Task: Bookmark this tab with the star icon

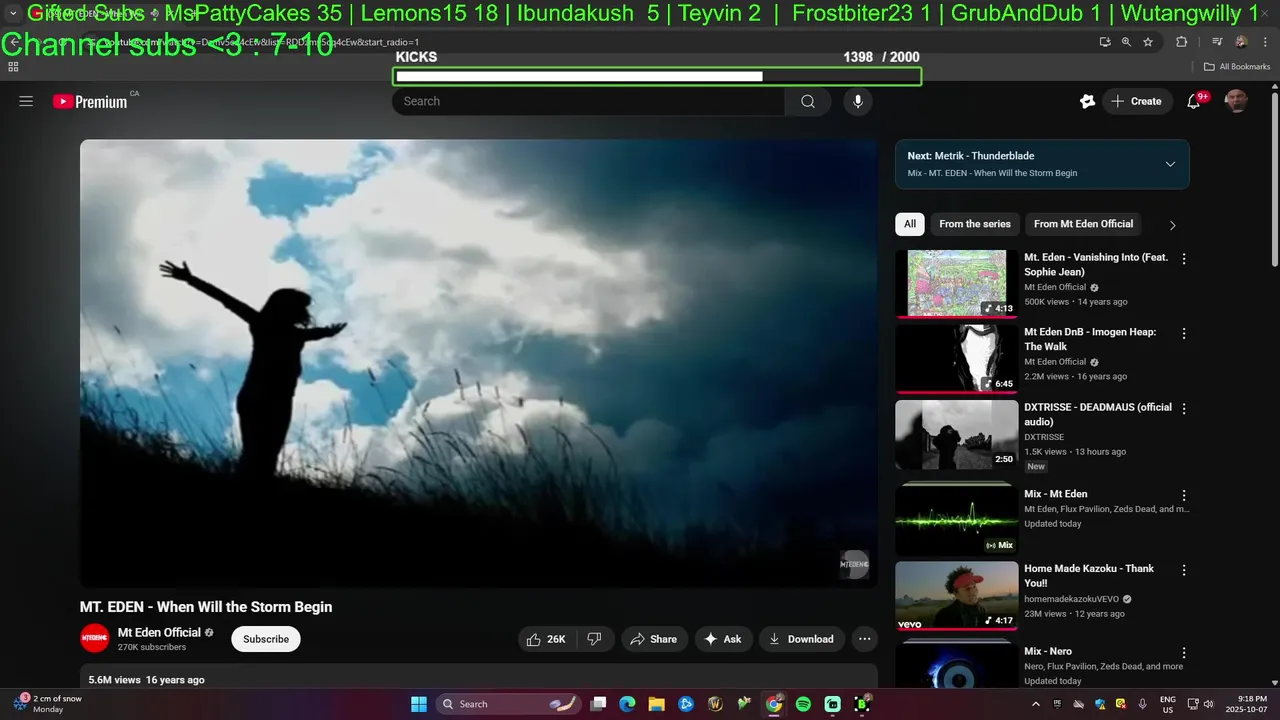Action: click(x=1148, y=42)
